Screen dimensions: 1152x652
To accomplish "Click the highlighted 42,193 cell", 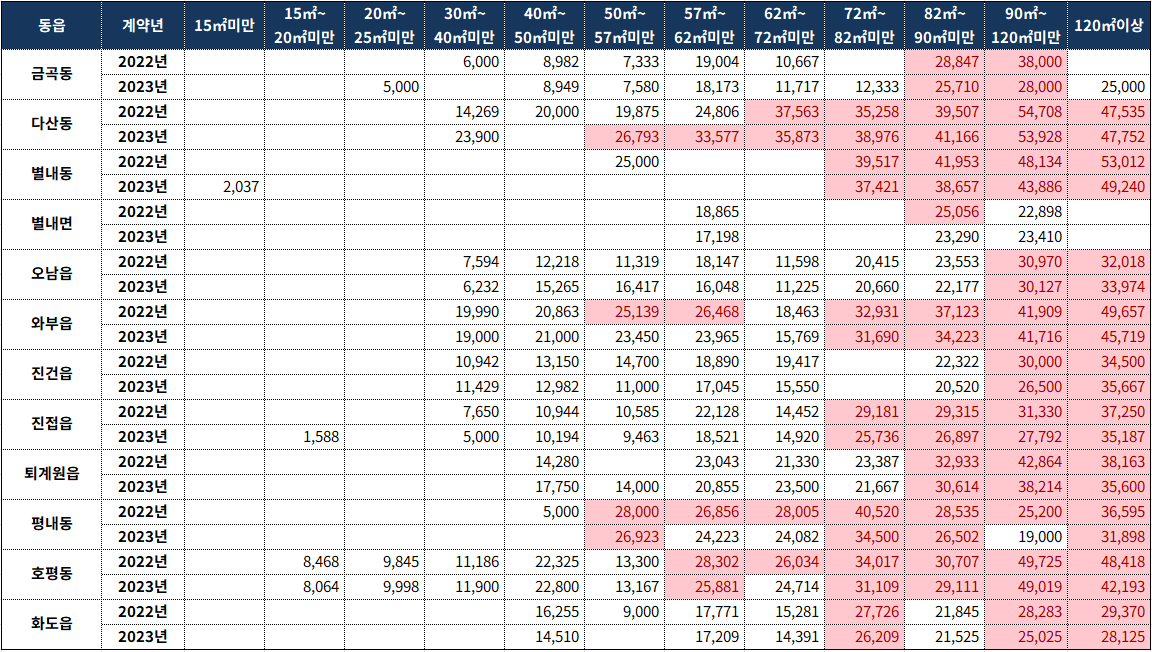I will click(x=1109, y=587).
